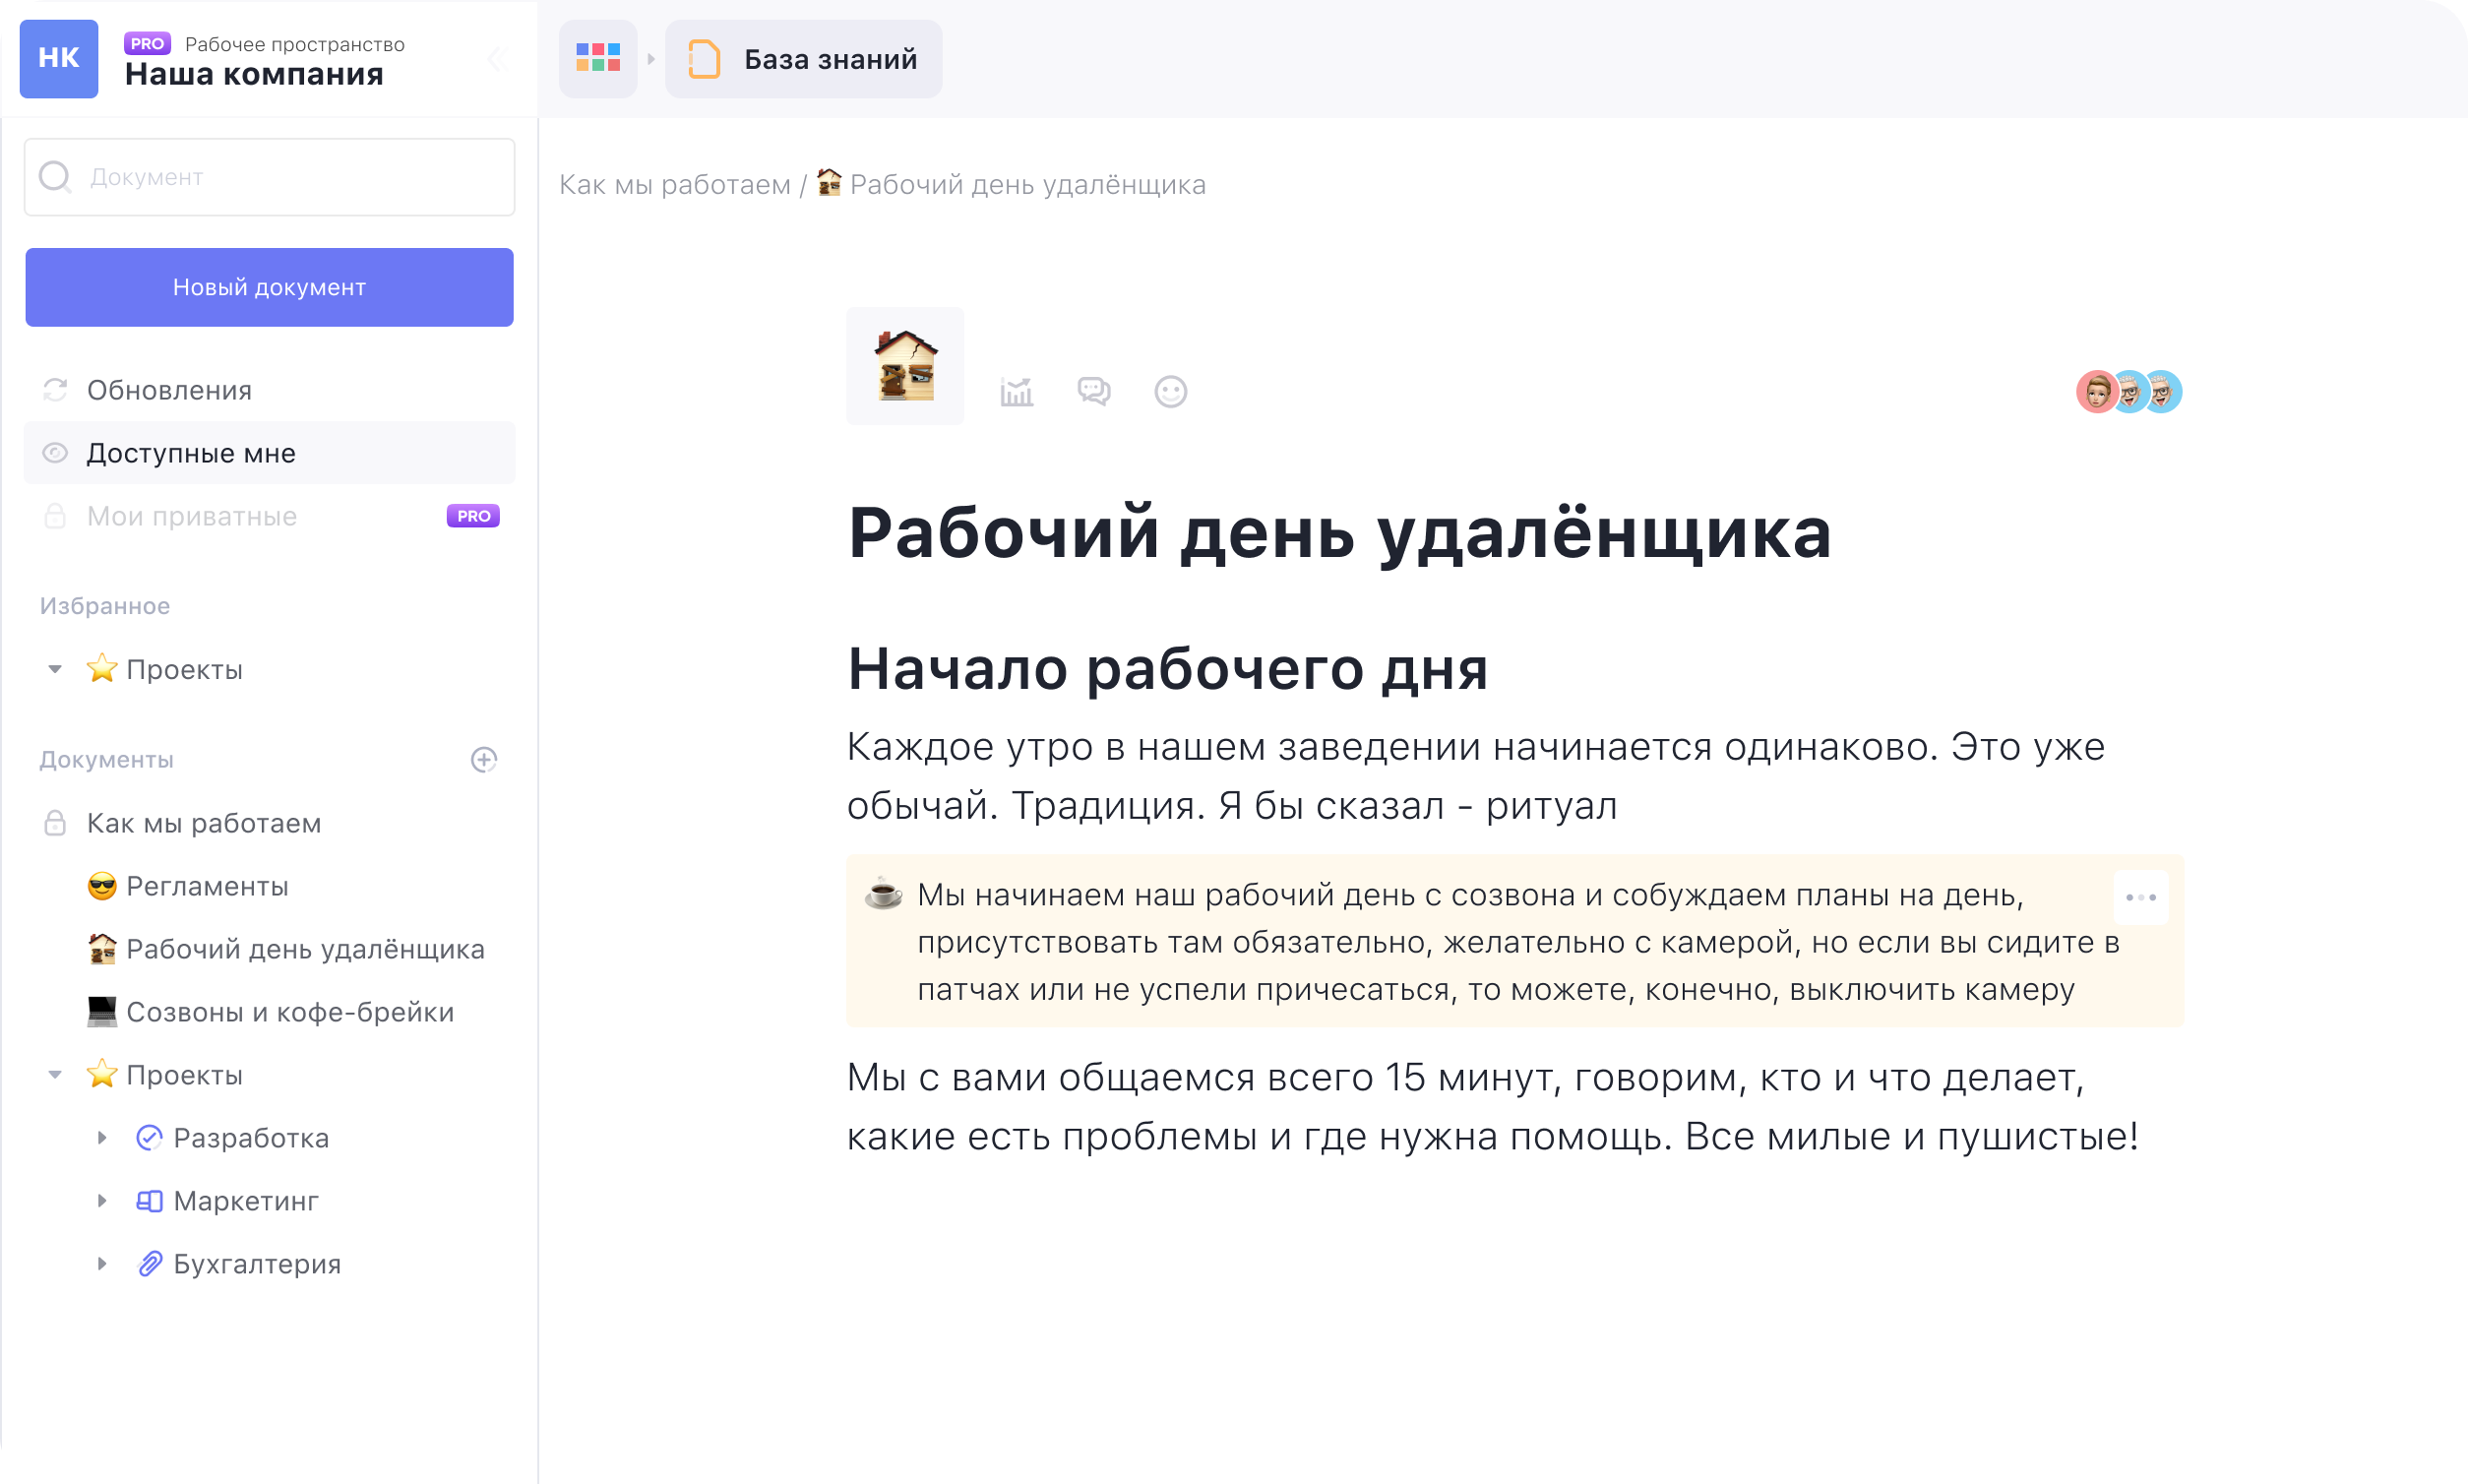Expand the Бухгалтерия tree item
This screenshot has width=2468, height=1484.
(102, 1264)
